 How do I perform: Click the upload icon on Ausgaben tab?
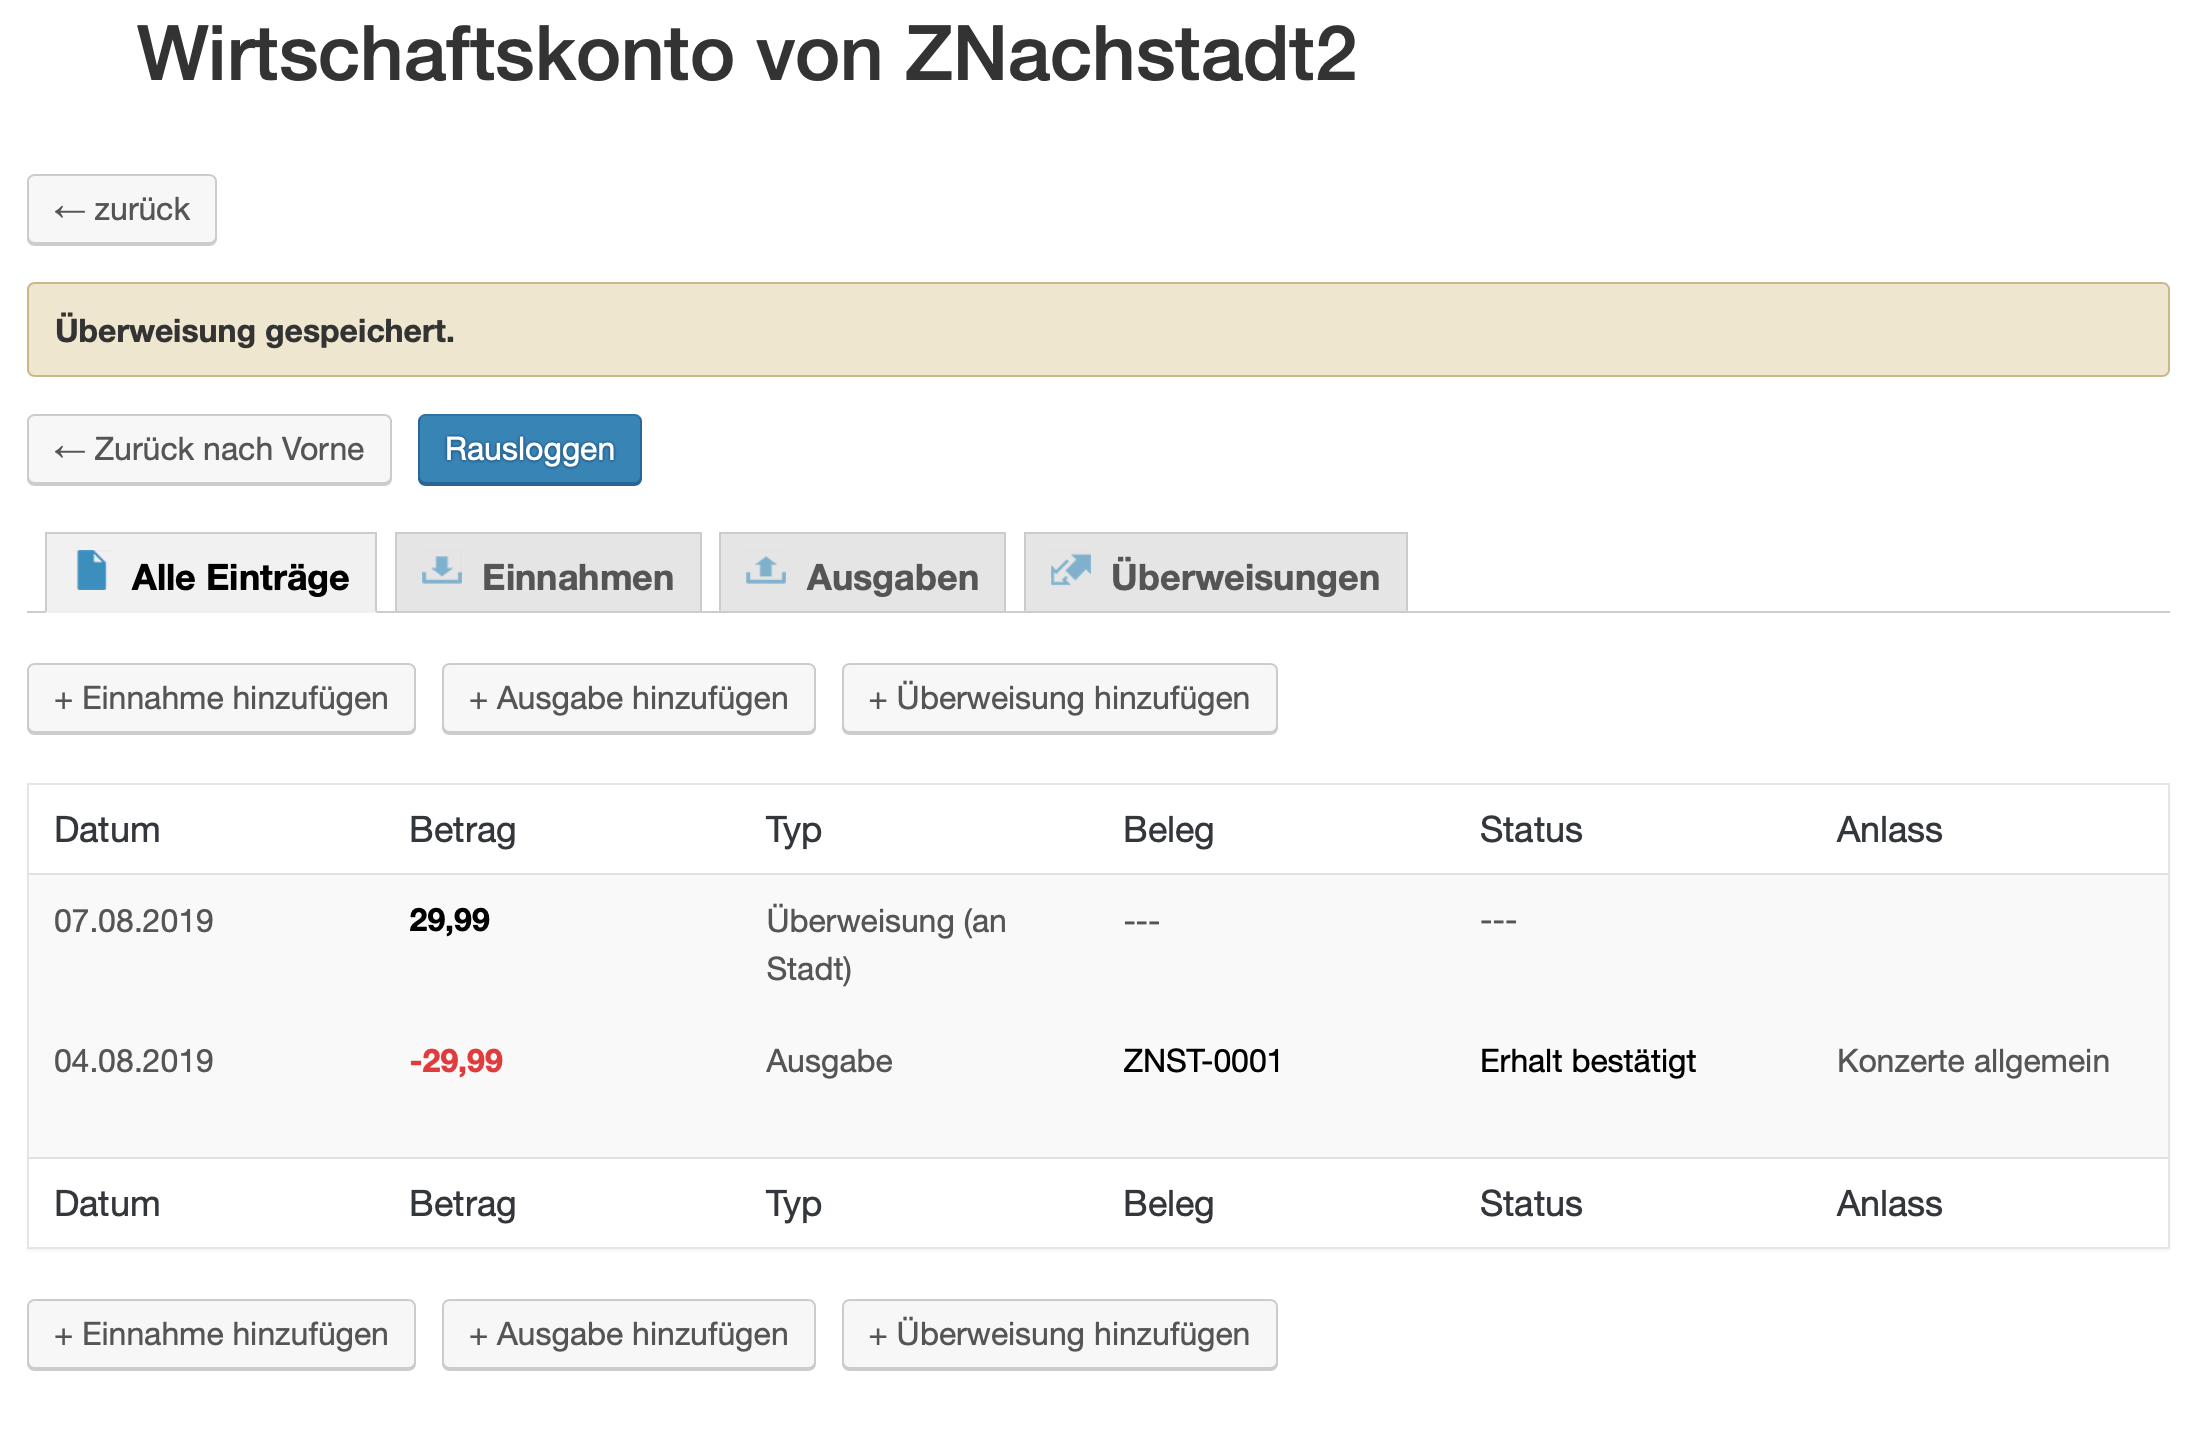tap(766, 571)
